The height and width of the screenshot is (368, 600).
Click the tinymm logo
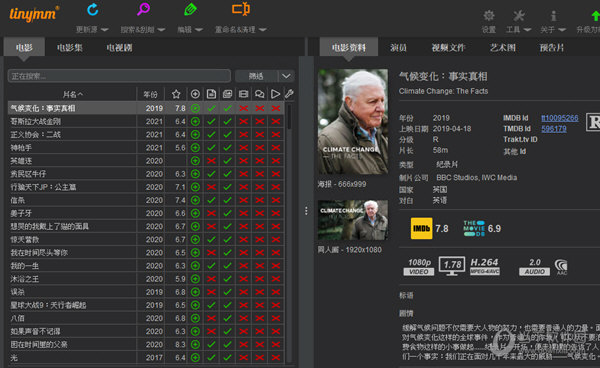click(34, 14)
